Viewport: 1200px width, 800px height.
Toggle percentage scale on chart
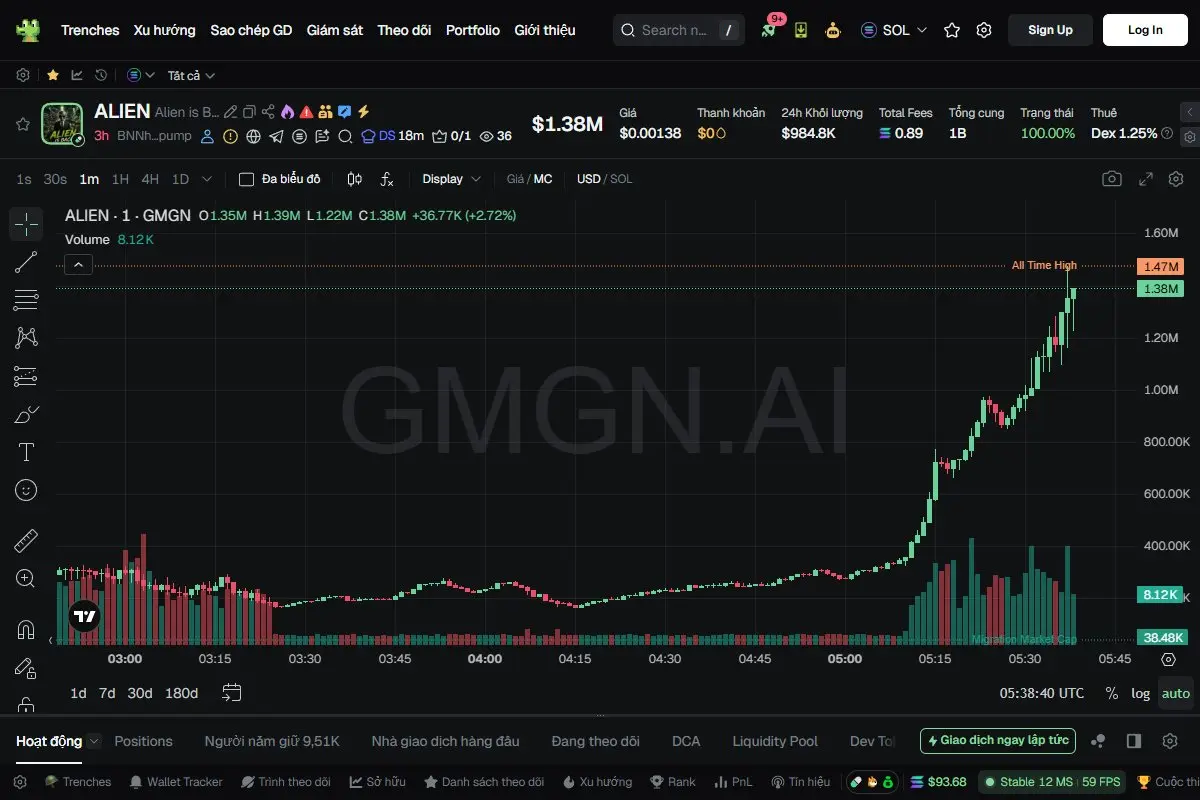[1112, 693]
